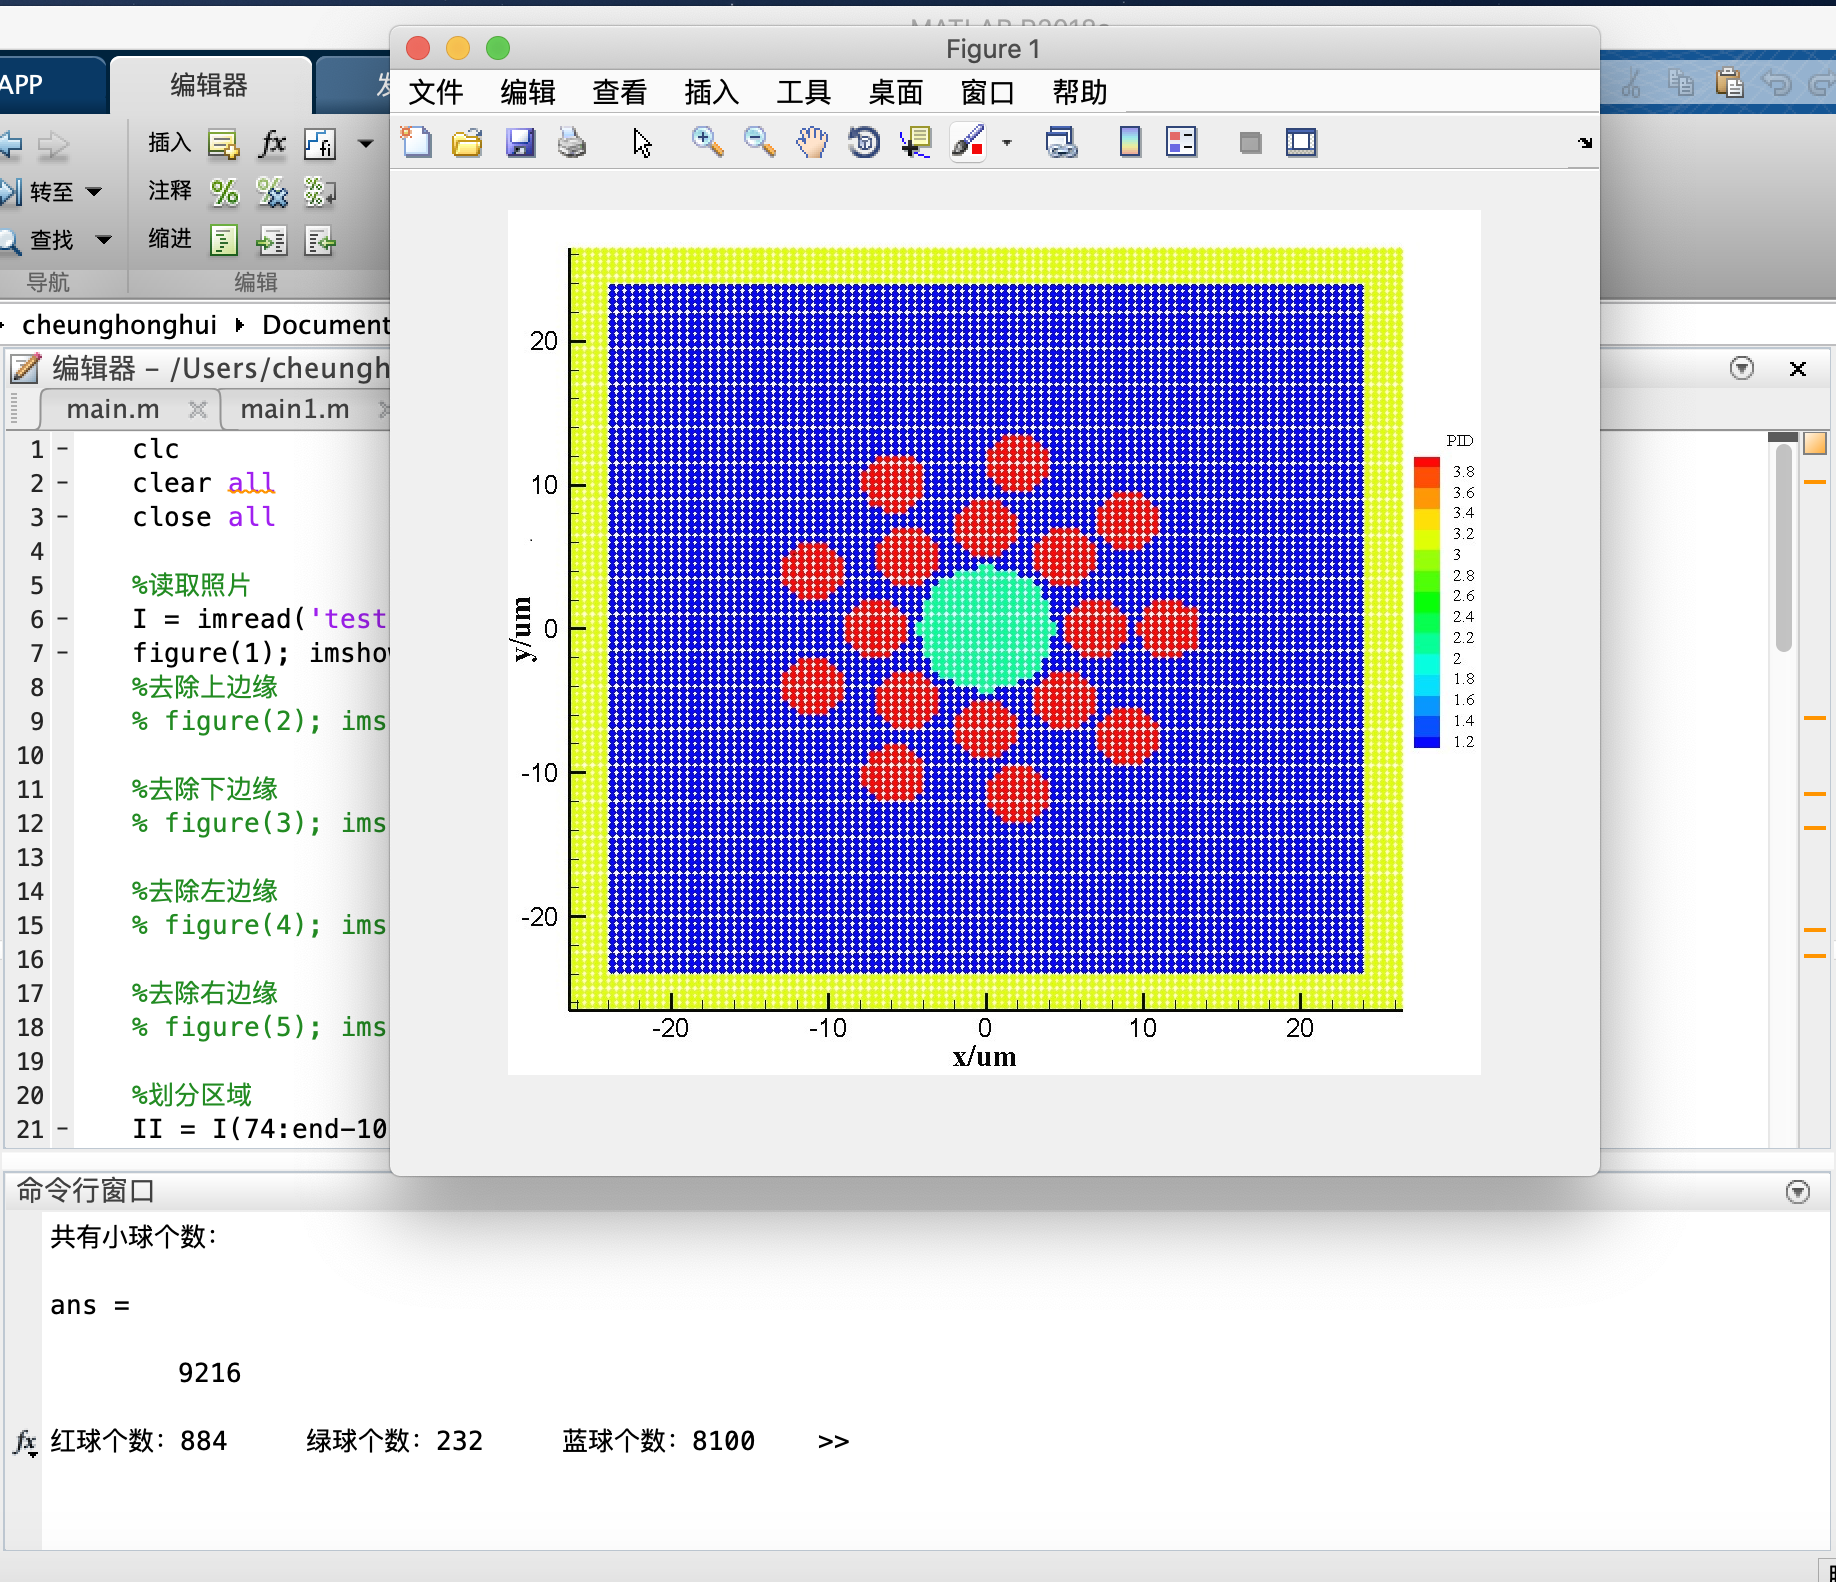Toggle breakpoint dash on line 21
The width and height of the screenshot is (1836, 1582).
coord(62,1129)
